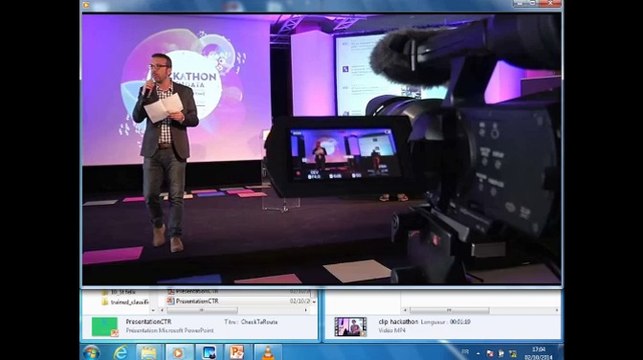The width and height of the screenshot is (643, 360).
Task: Click the 'Présentation Microsoft PowerPoint' type label
Action: [x=170, y=330]
